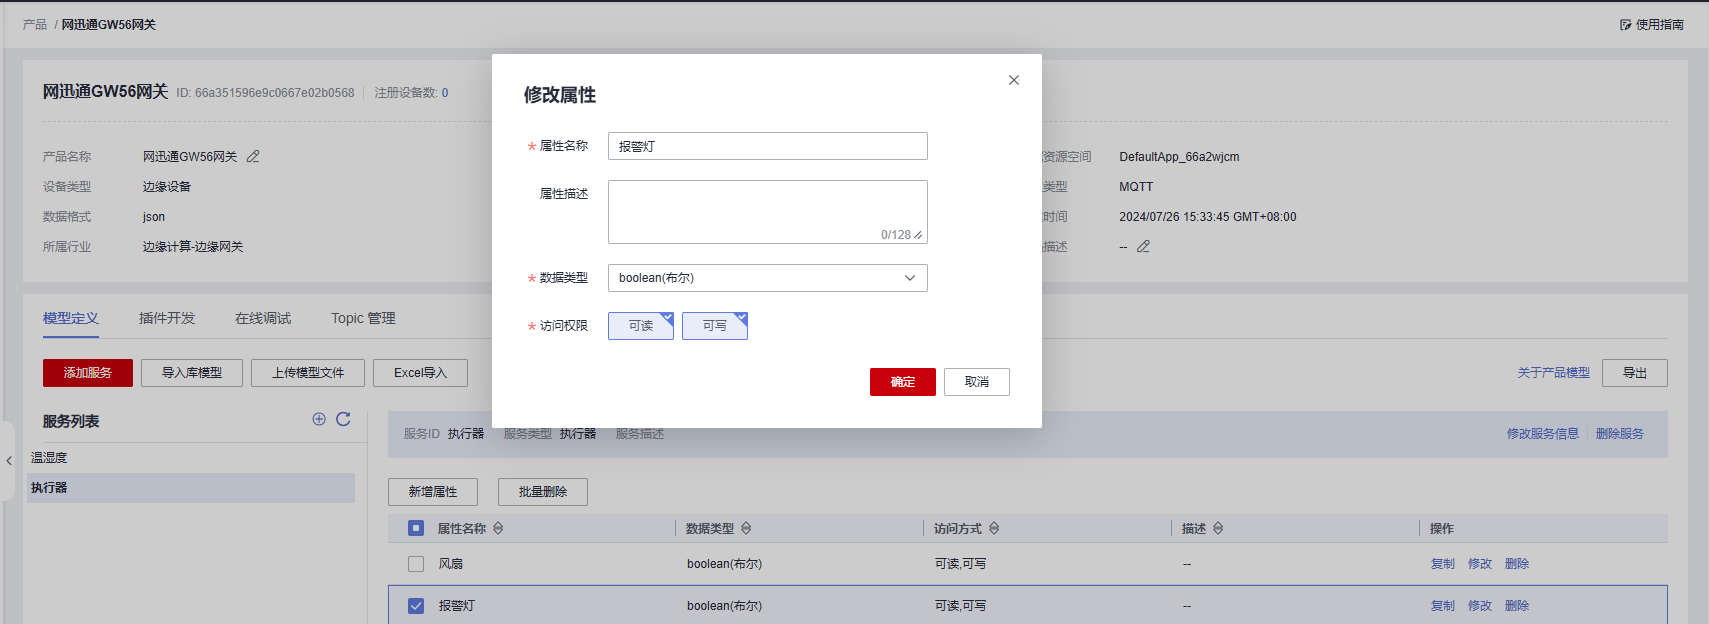
Task: Refresh the service list
Action: (x=343, y=420)
